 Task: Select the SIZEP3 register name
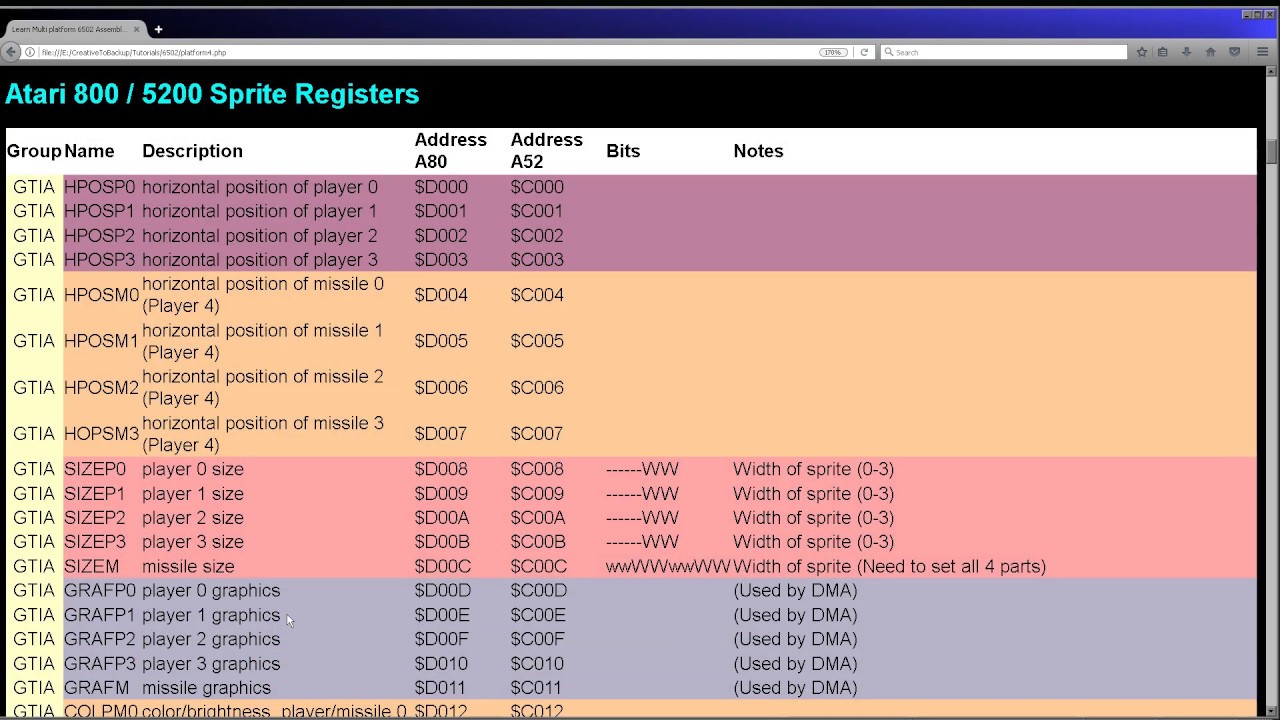click(x=95, y=542)
